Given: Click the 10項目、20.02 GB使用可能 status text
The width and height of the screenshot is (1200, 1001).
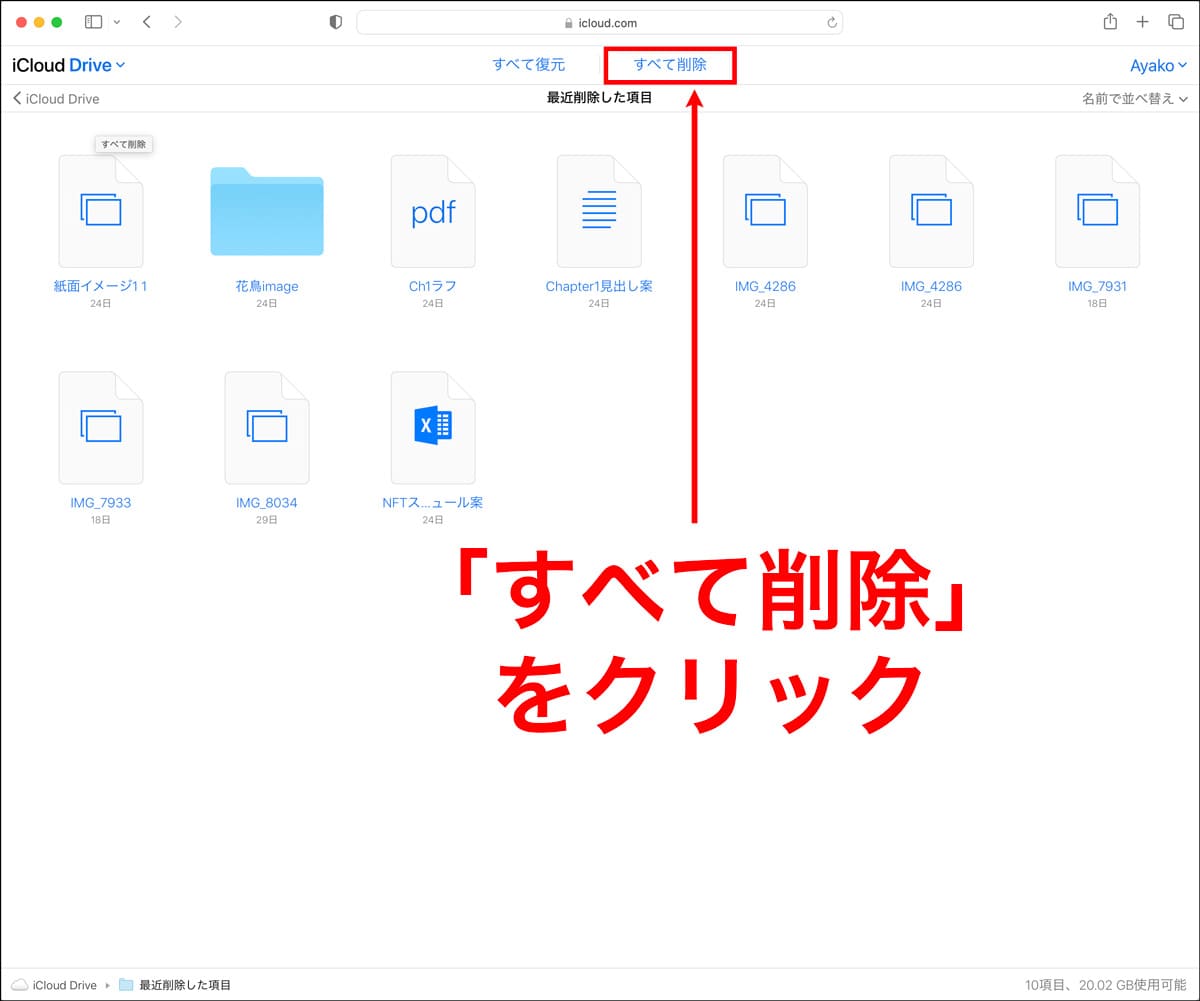Looking at the screenshot, I should [1106, 985].
